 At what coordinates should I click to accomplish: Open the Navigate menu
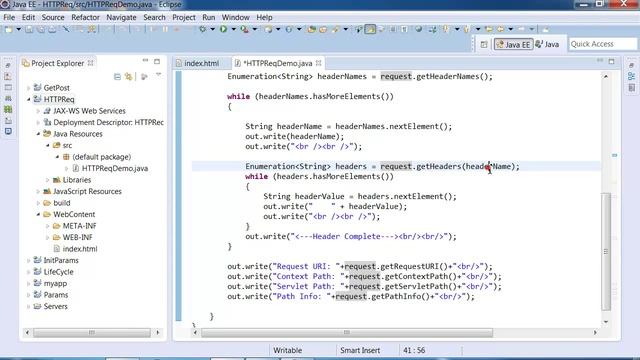click(x=121, y=18)
